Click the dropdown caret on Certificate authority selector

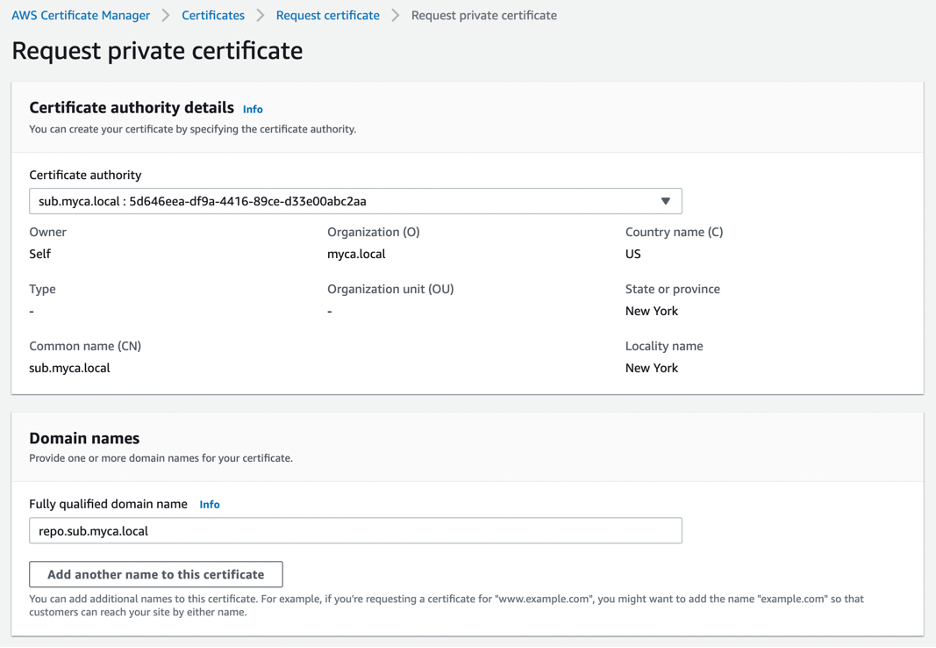click(x=665, y=201)
